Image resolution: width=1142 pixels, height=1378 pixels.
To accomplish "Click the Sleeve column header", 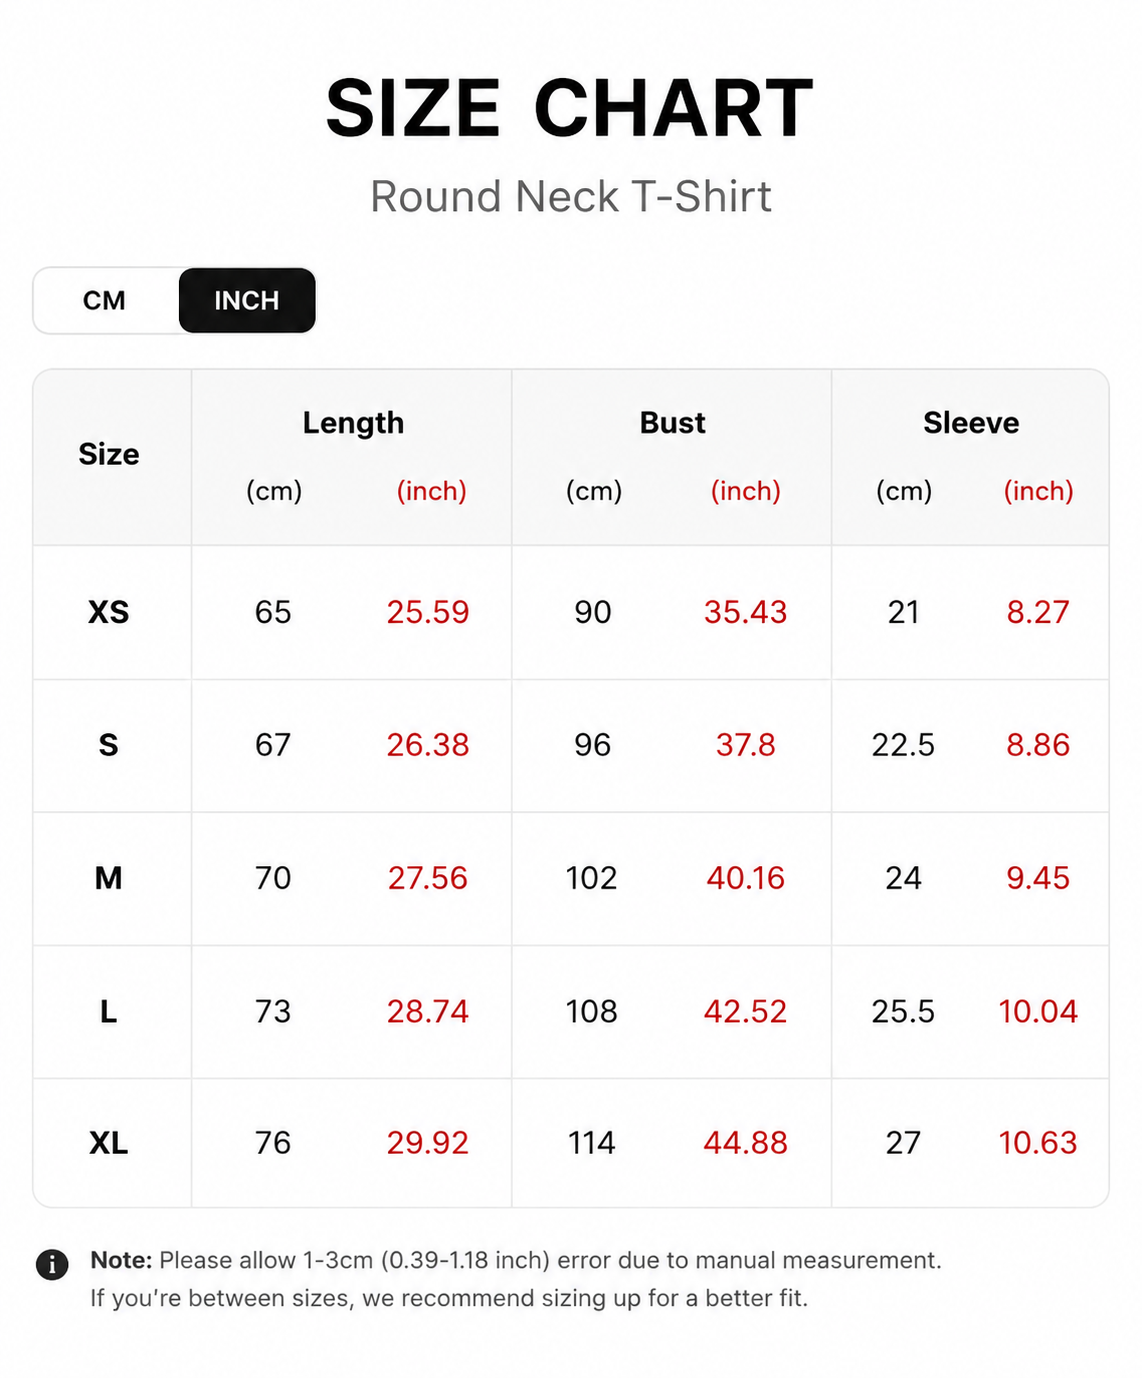I will click(x=971, y=423).
